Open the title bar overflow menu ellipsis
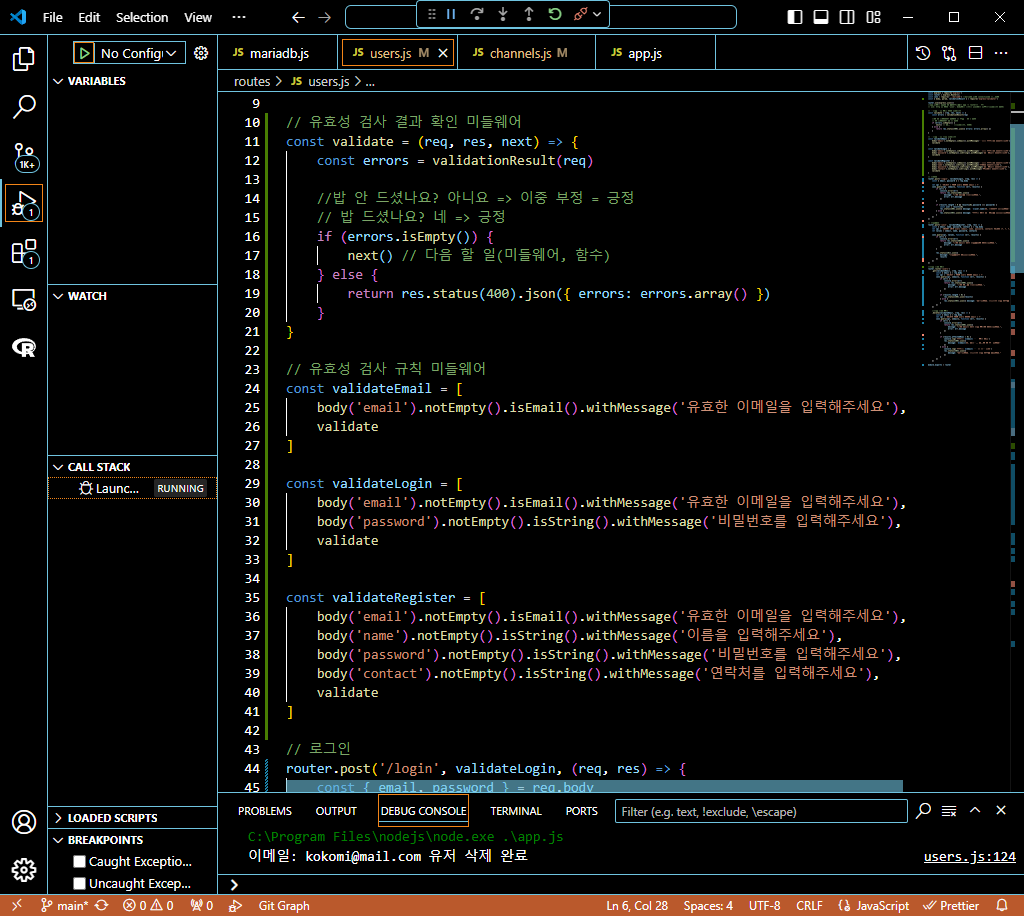1024x916 pixels. 239,17
